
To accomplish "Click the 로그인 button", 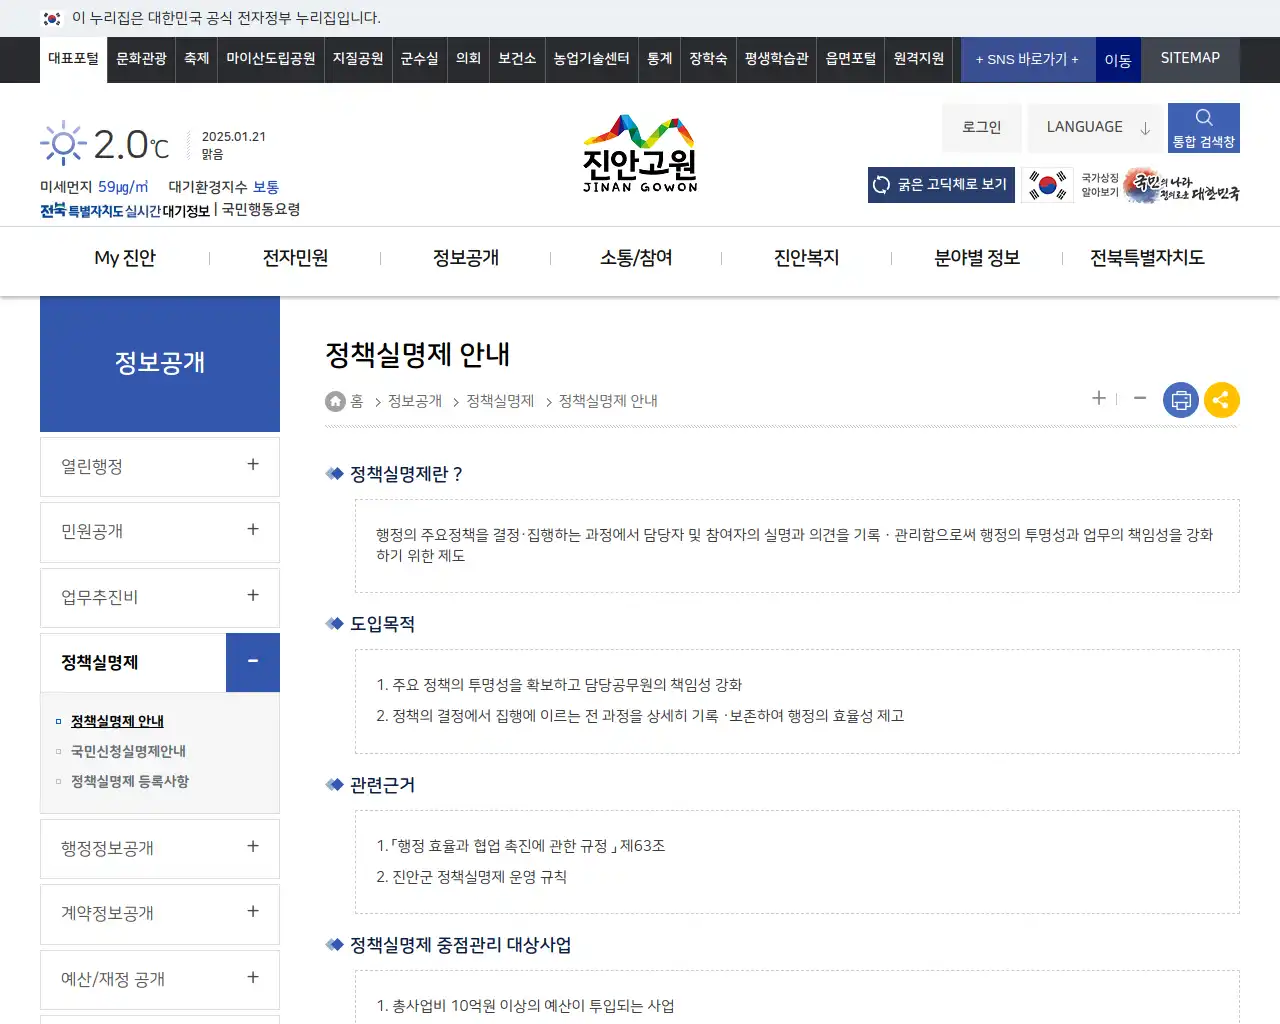I will [x=981, y=127].
